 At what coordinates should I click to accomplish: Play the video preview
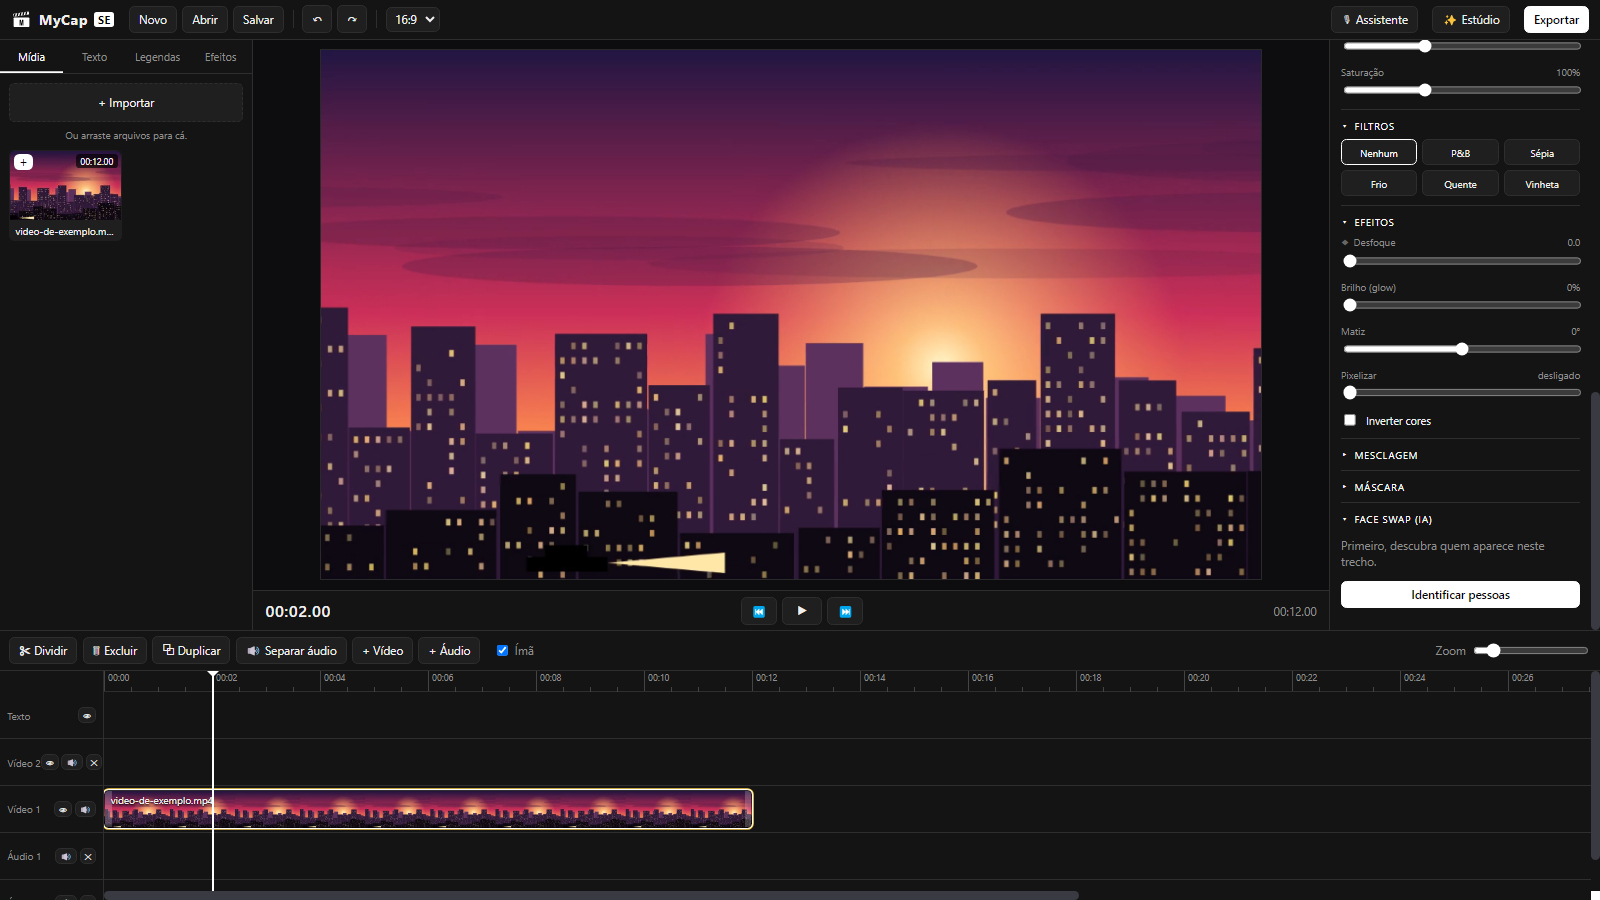pos(802,611)
